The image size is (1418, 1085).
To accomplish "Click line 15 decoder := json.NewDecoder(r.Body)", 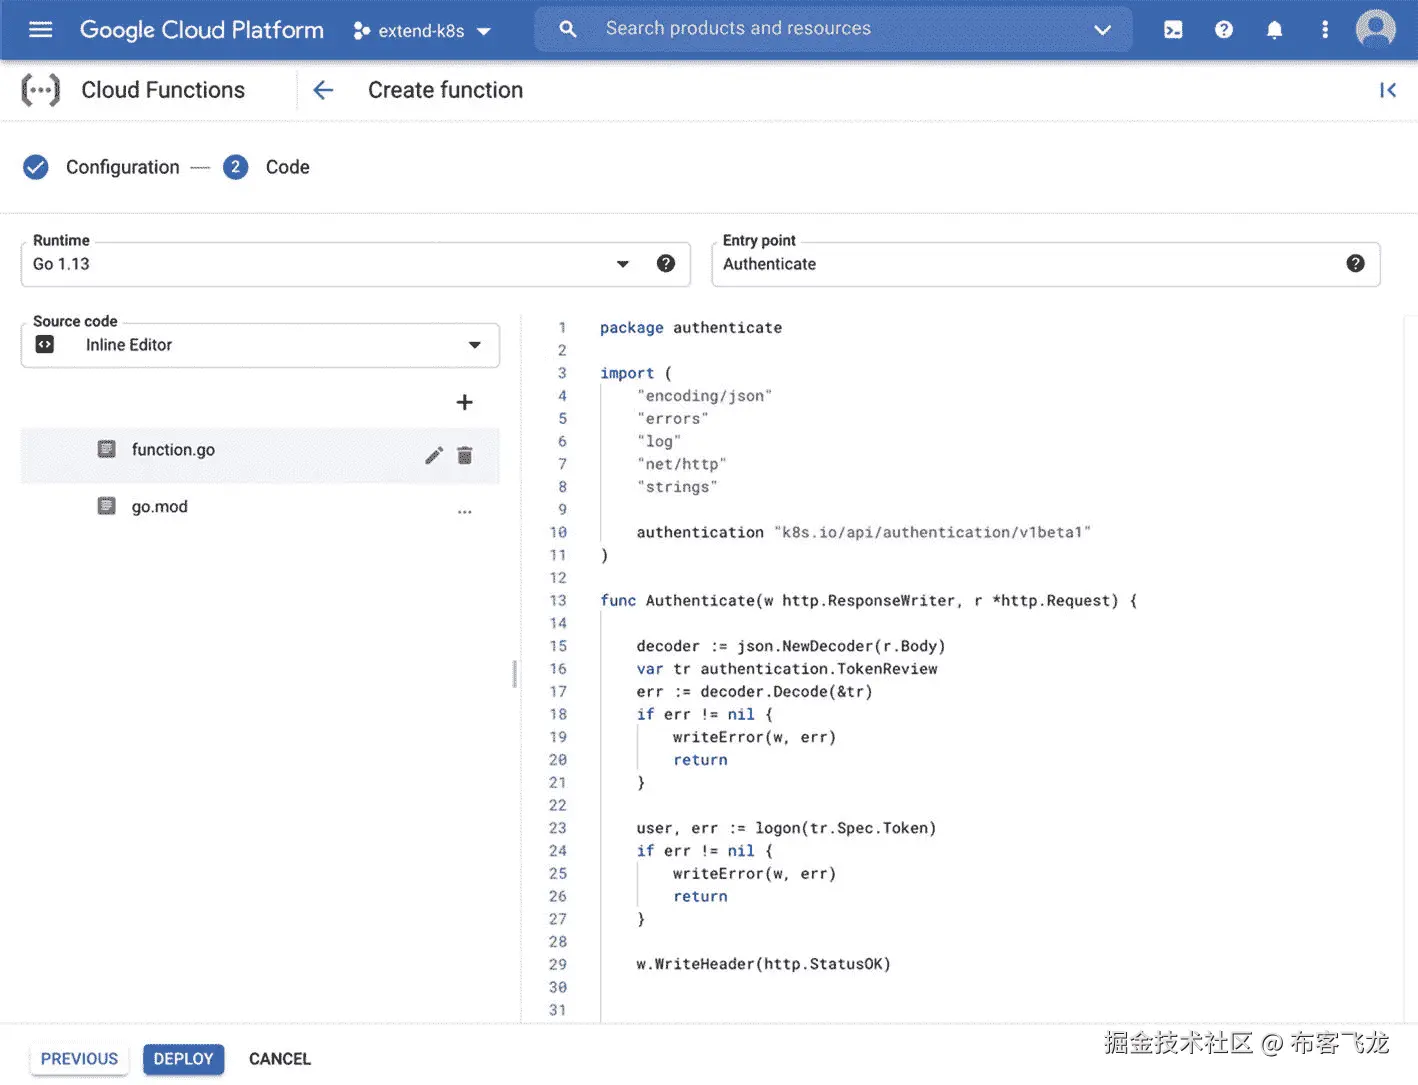I will click(x=791, y=647).
